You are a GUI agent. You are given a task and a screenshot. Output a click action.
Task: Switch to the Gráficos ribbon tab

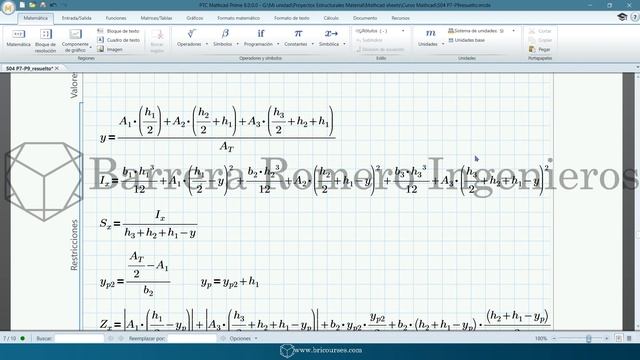pos(195,18)
